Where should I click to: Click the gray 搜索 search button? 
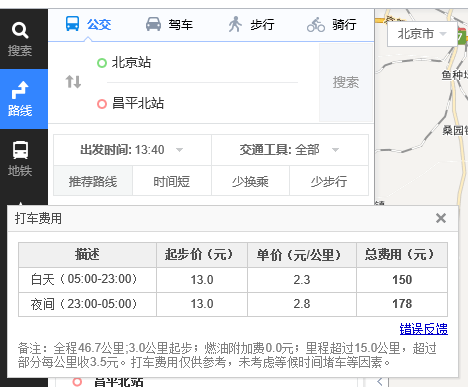pos(346,82)
